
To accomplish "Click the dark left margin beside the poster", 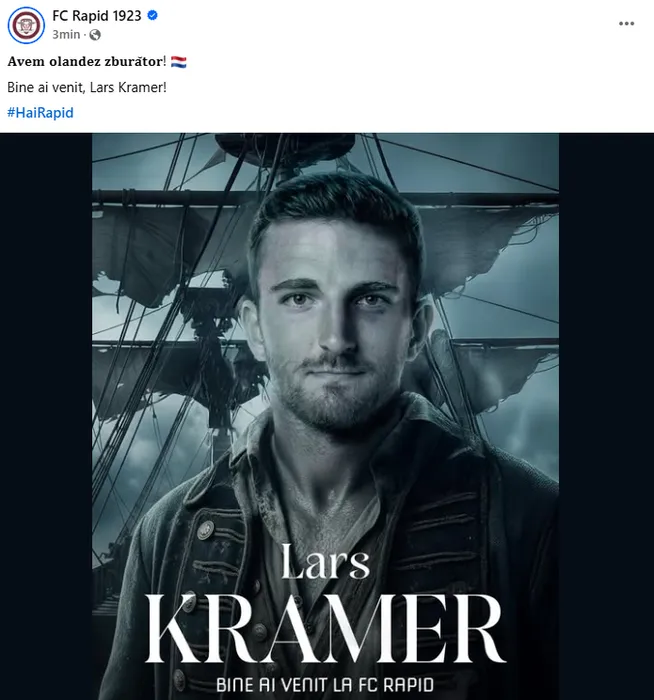I will tap(46, 417).
